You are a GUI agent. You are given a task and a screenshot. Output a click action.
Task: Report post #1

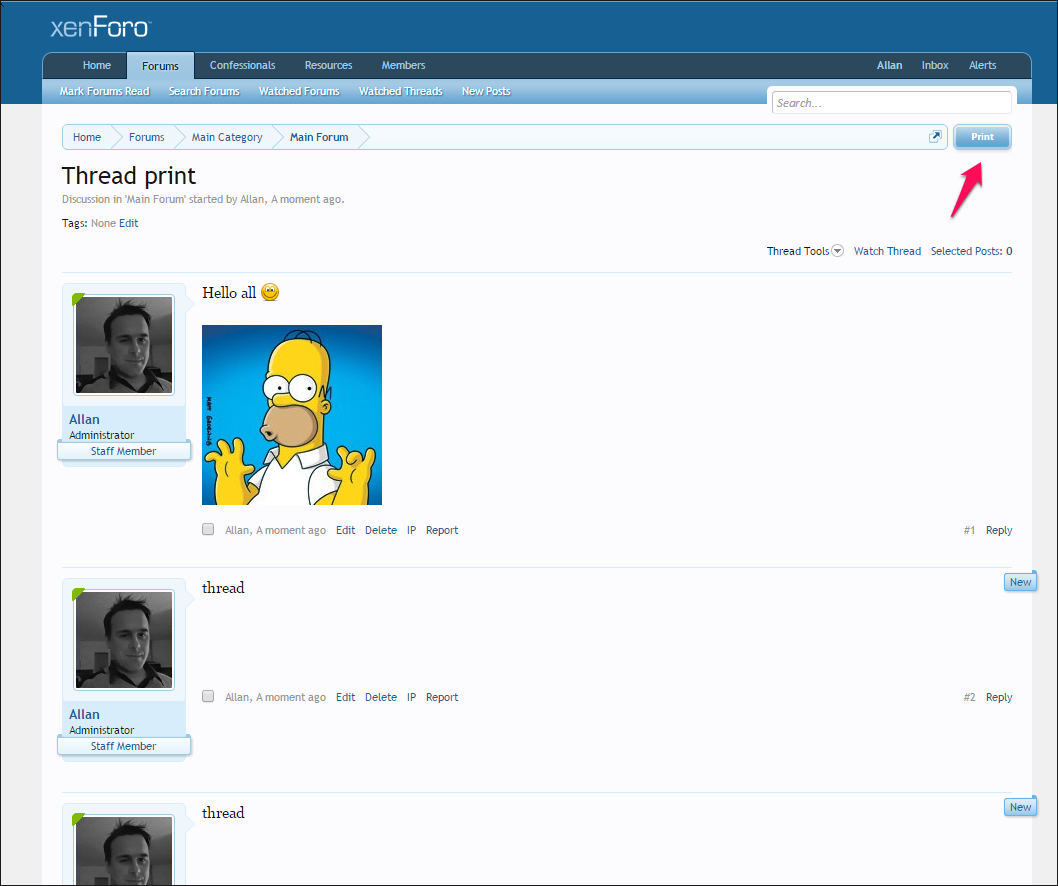pyautogui.click(x=442, y=530)
